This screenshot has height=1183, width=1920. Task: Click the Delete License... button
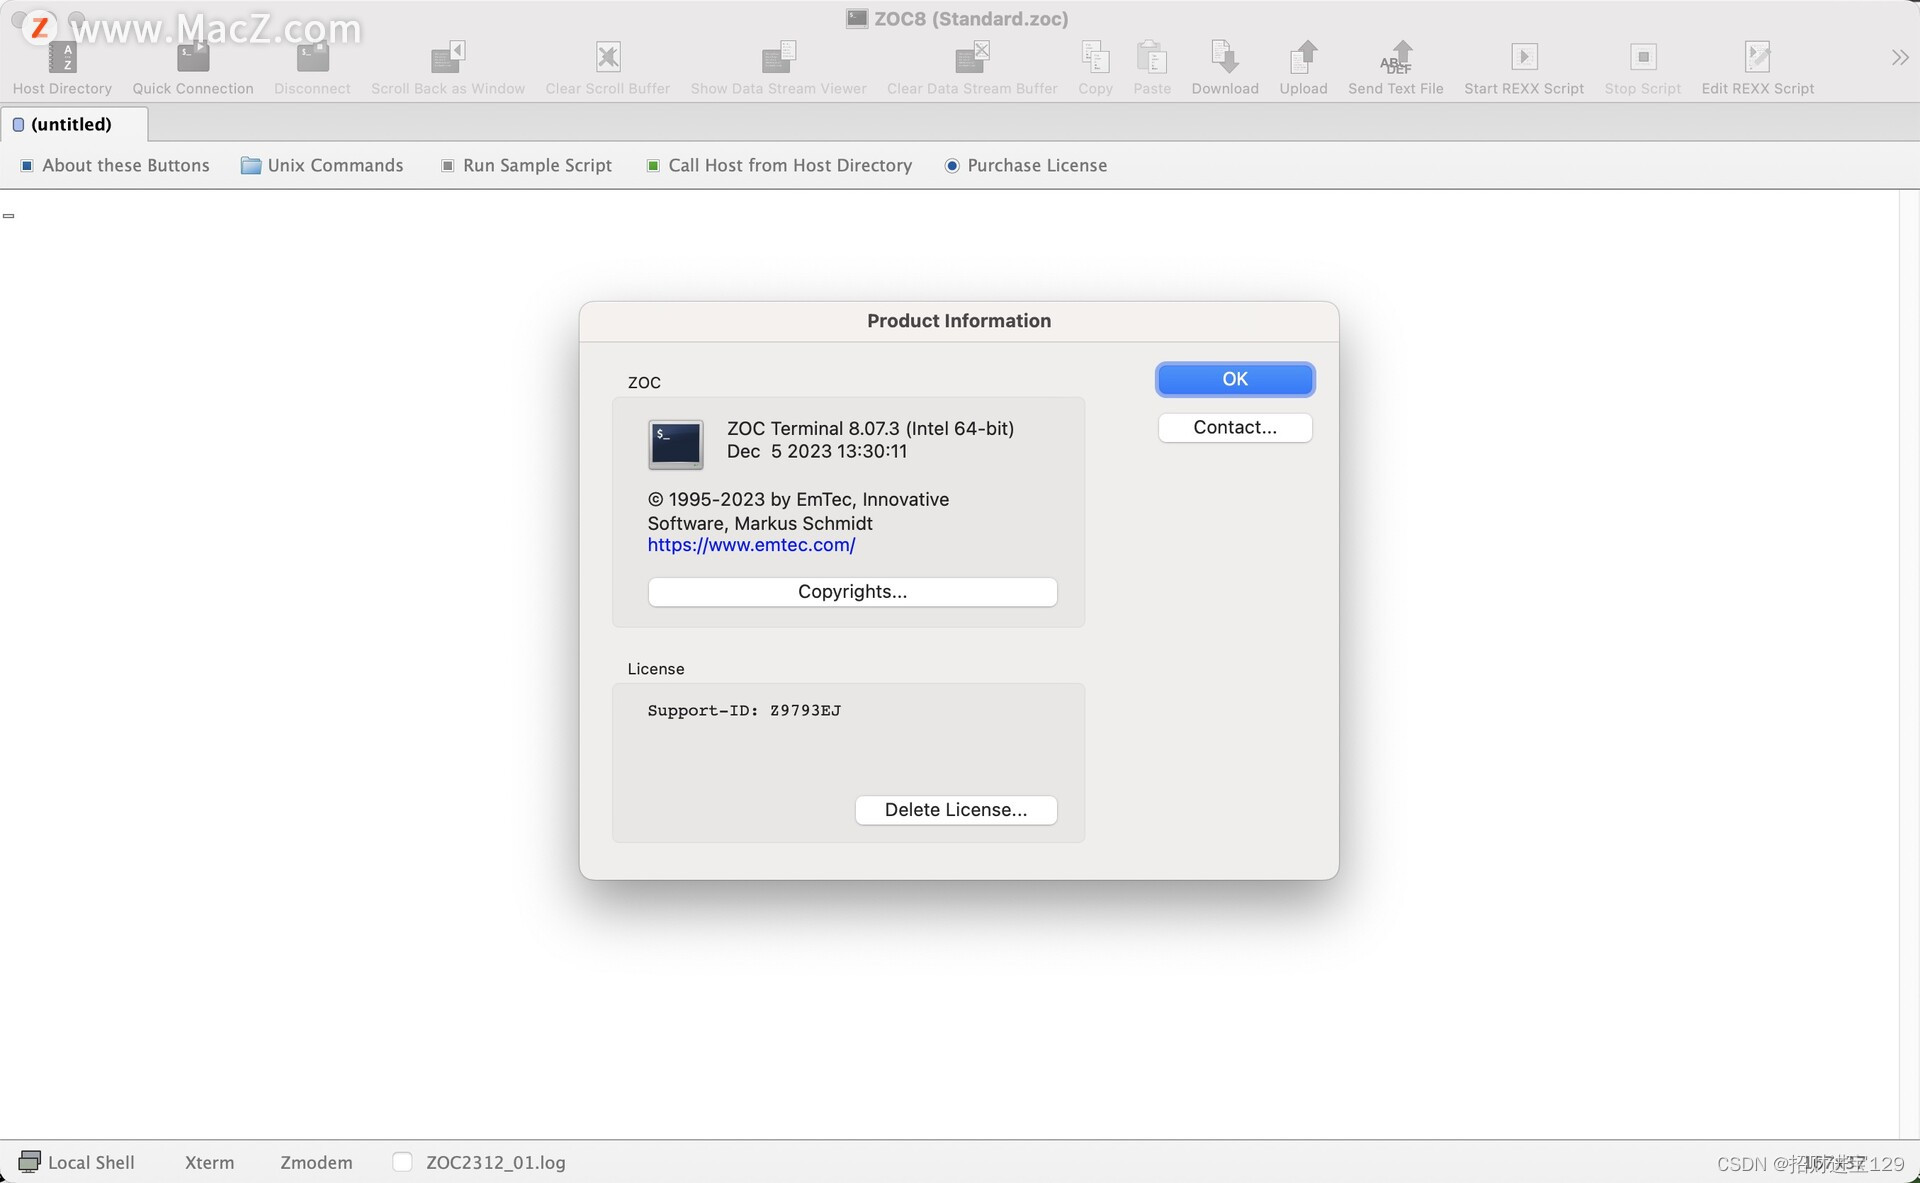pos(956,810)
